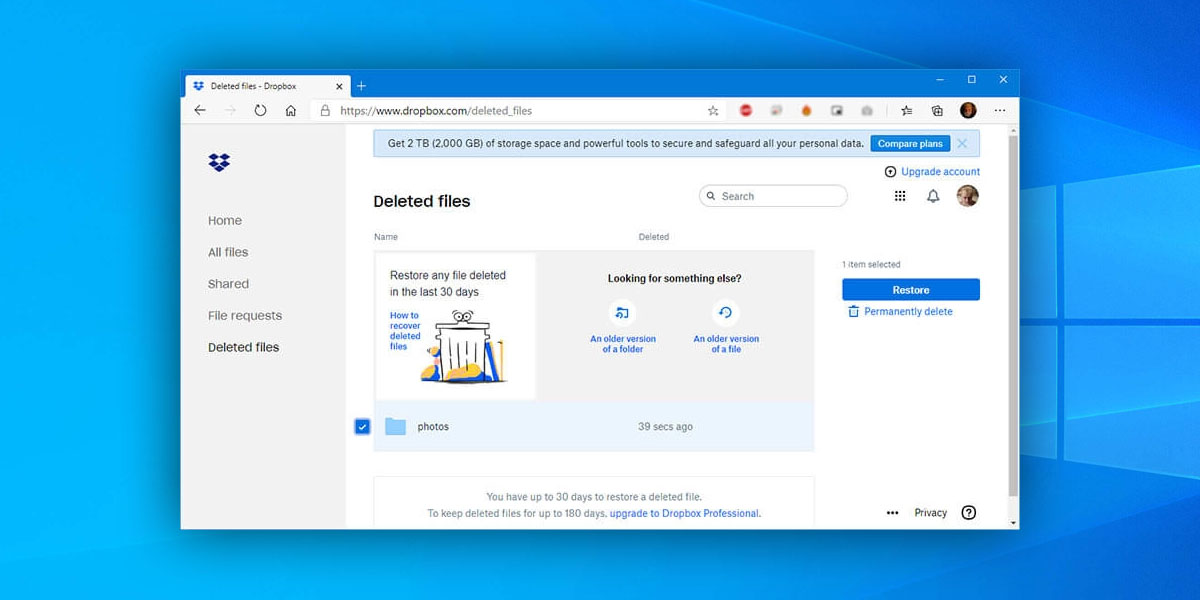
Task: Click the Permanently delete link
Action: click(908, 312)
